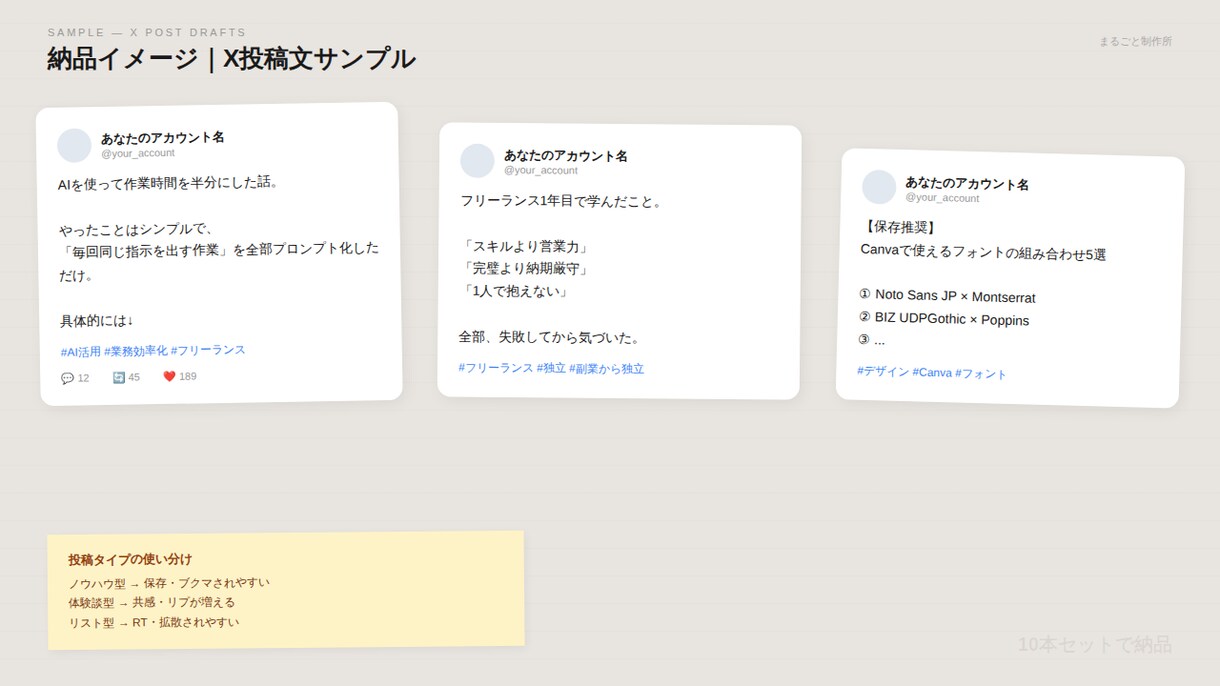Open the #Canva hashtag
Image resolution: width=1220 pixels, height=686 pixels.
pyautogui.click(x=932, y=372)
